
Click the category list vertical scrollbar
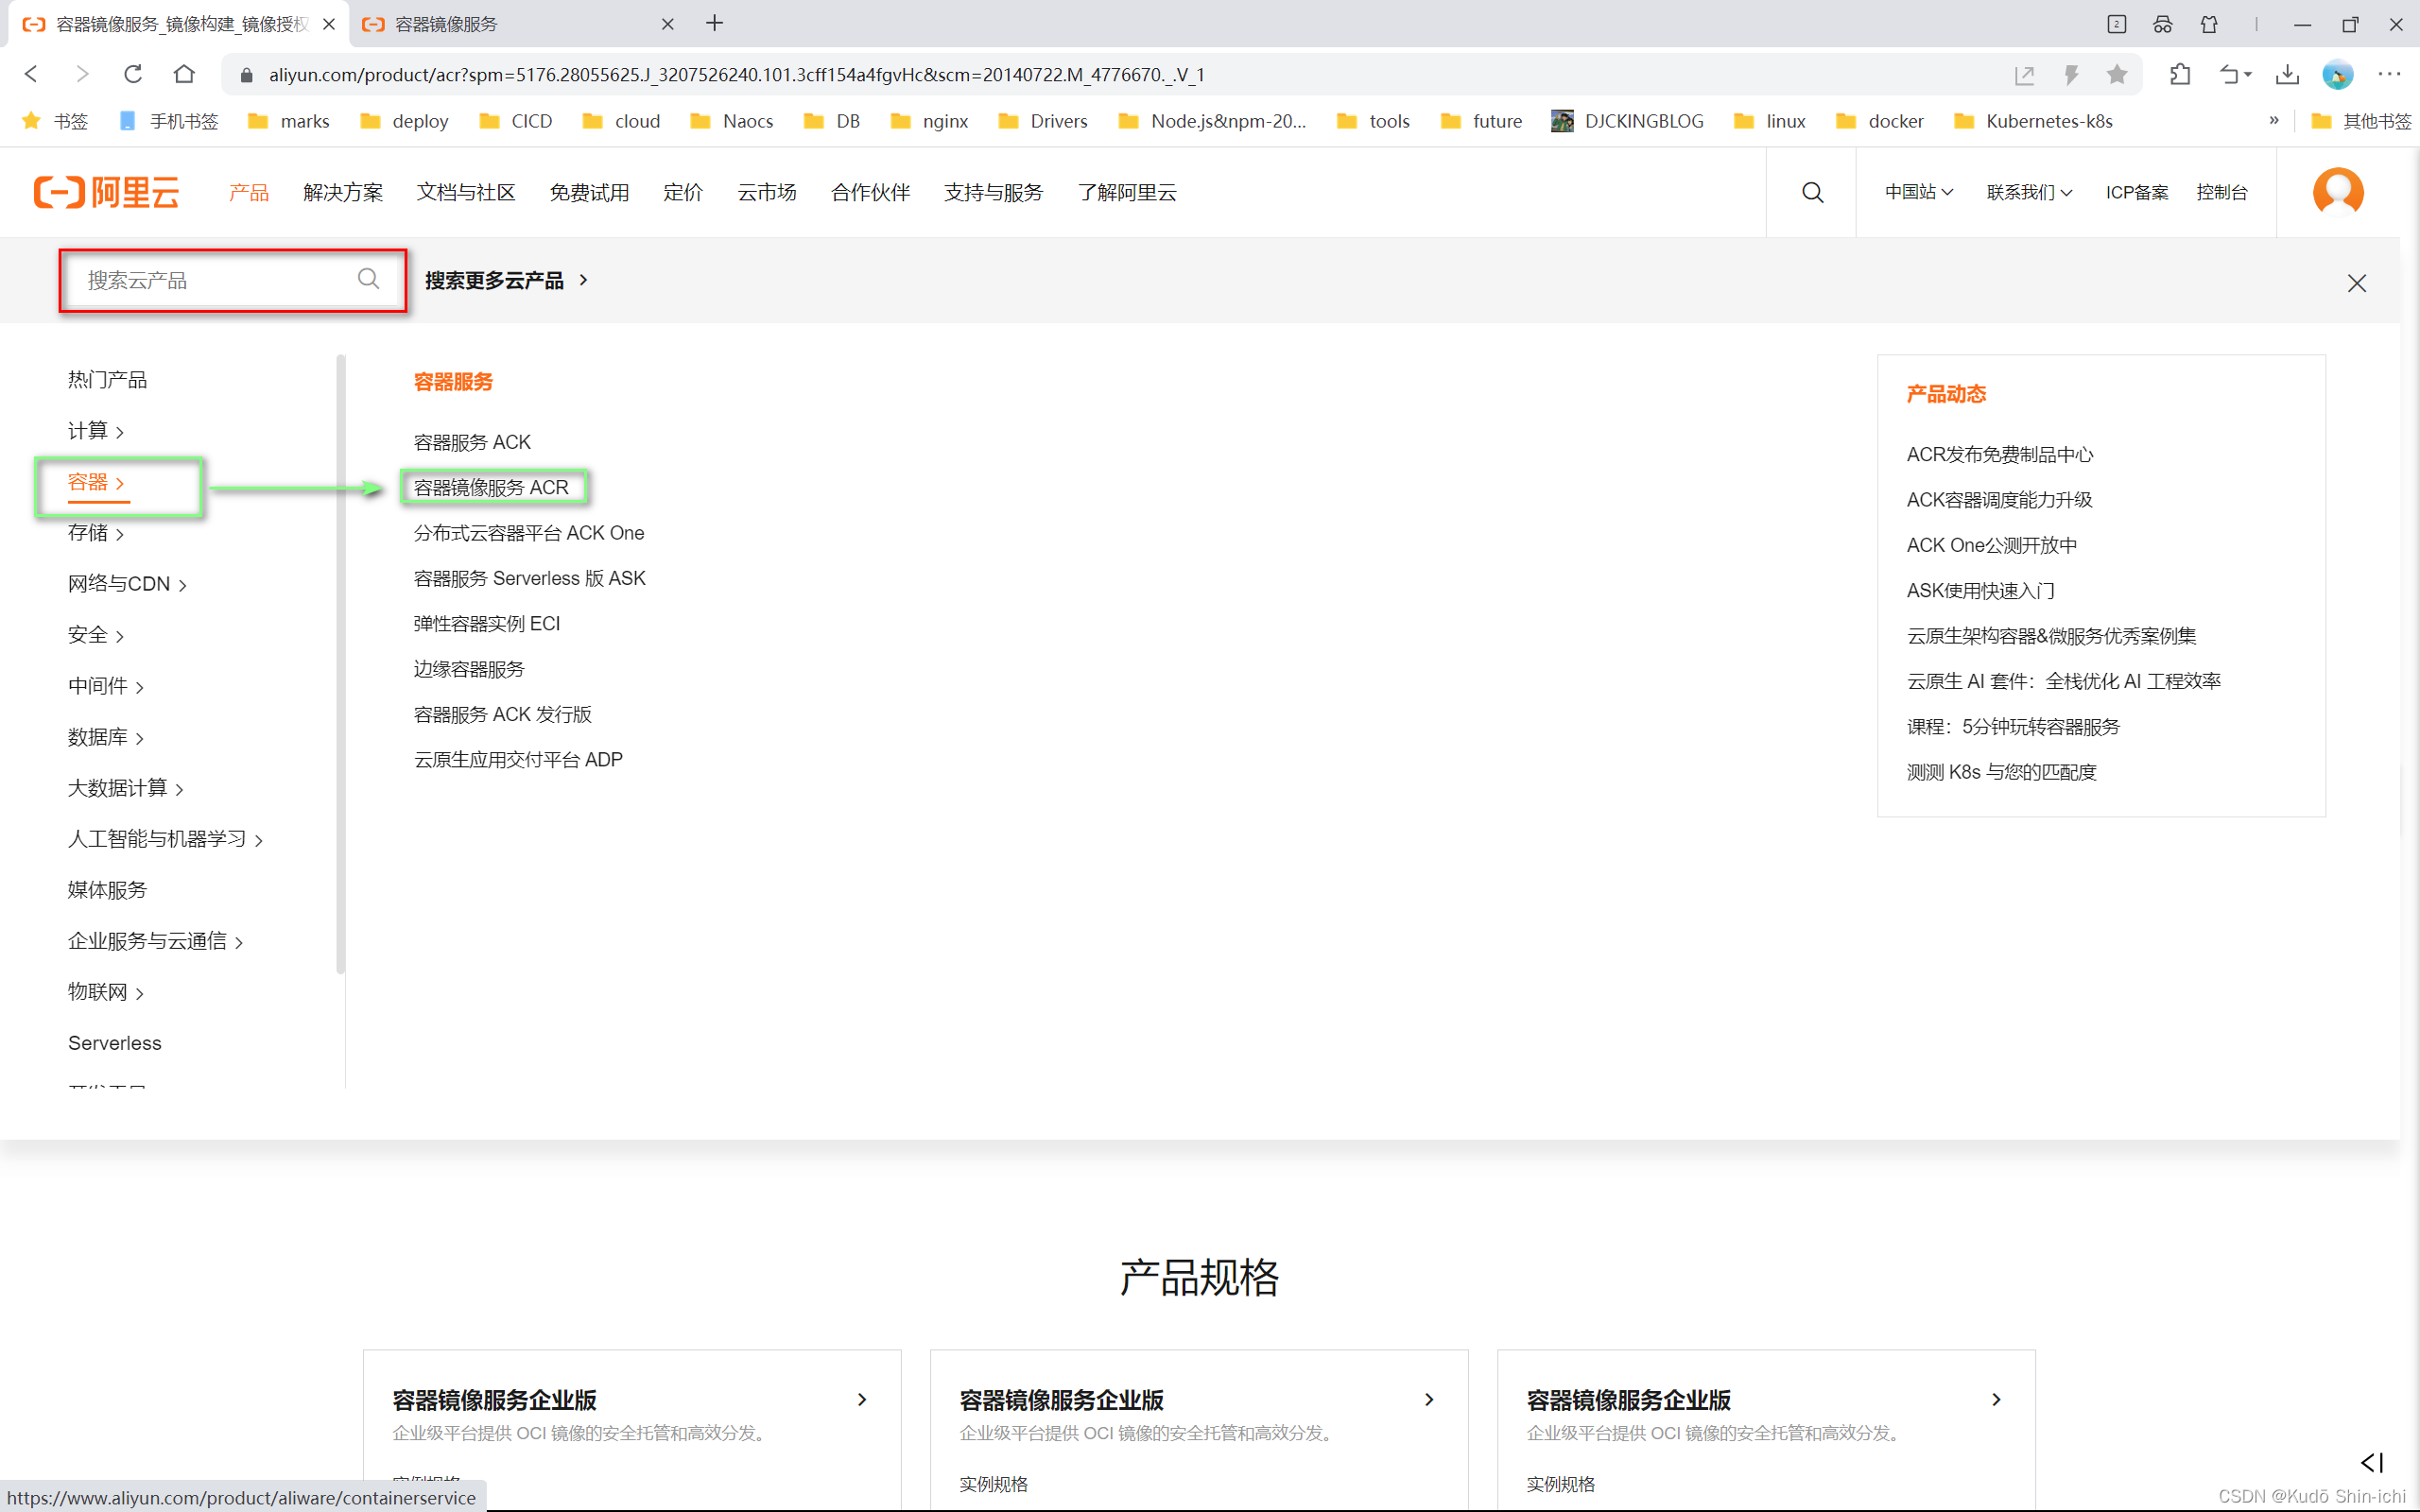(x=341, y=660)
